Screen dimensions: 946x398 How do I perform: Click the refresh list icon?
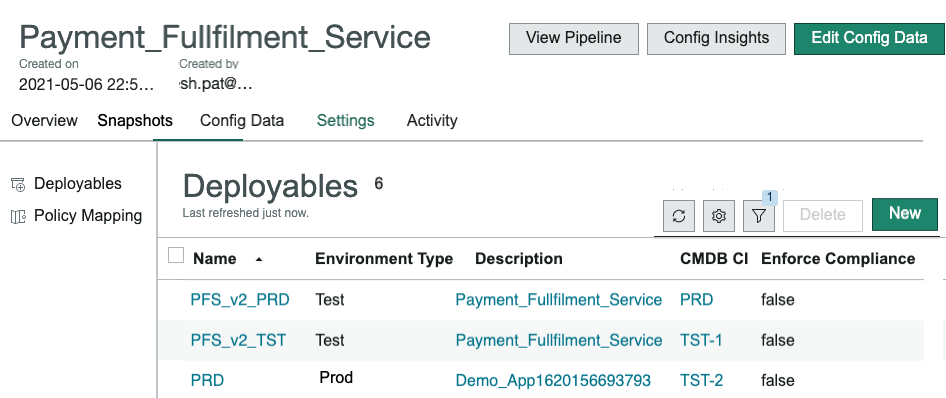679,216
